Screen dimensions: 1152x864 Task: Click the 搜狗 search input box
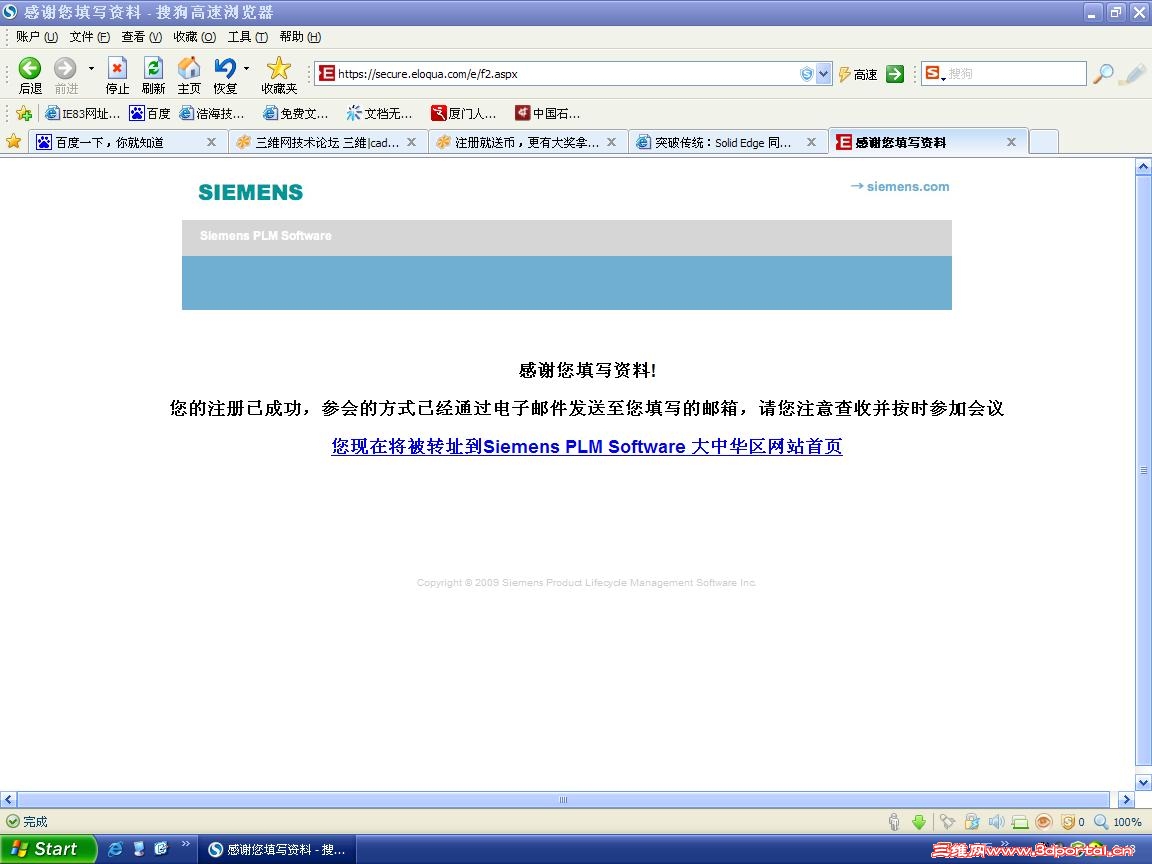pos(1015,73)
